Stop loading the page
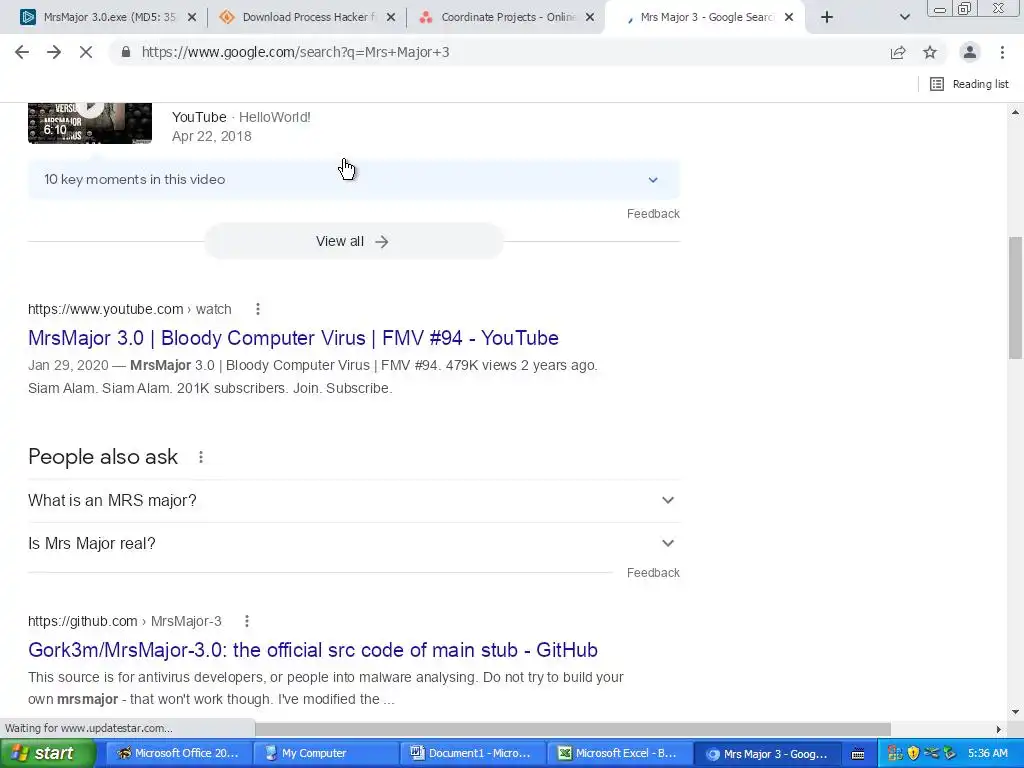 tap(86, 52)
